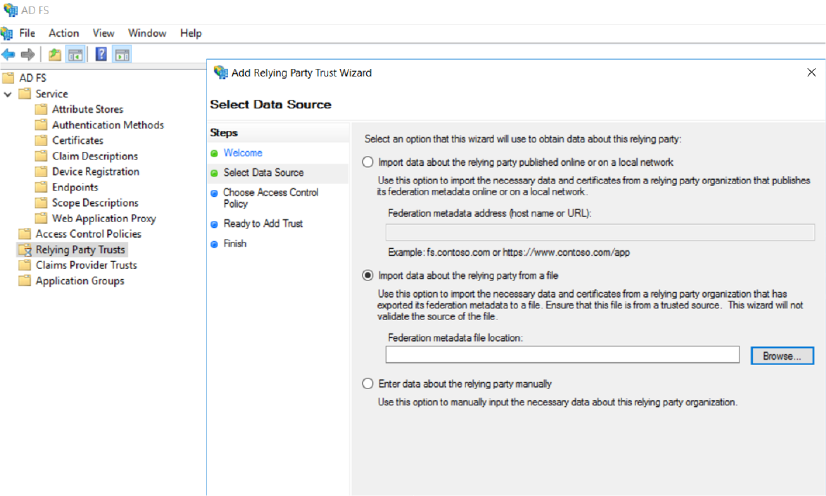
Task: Click the Claims Provider Trusts folder icon
Action: [x=24, y=265]
